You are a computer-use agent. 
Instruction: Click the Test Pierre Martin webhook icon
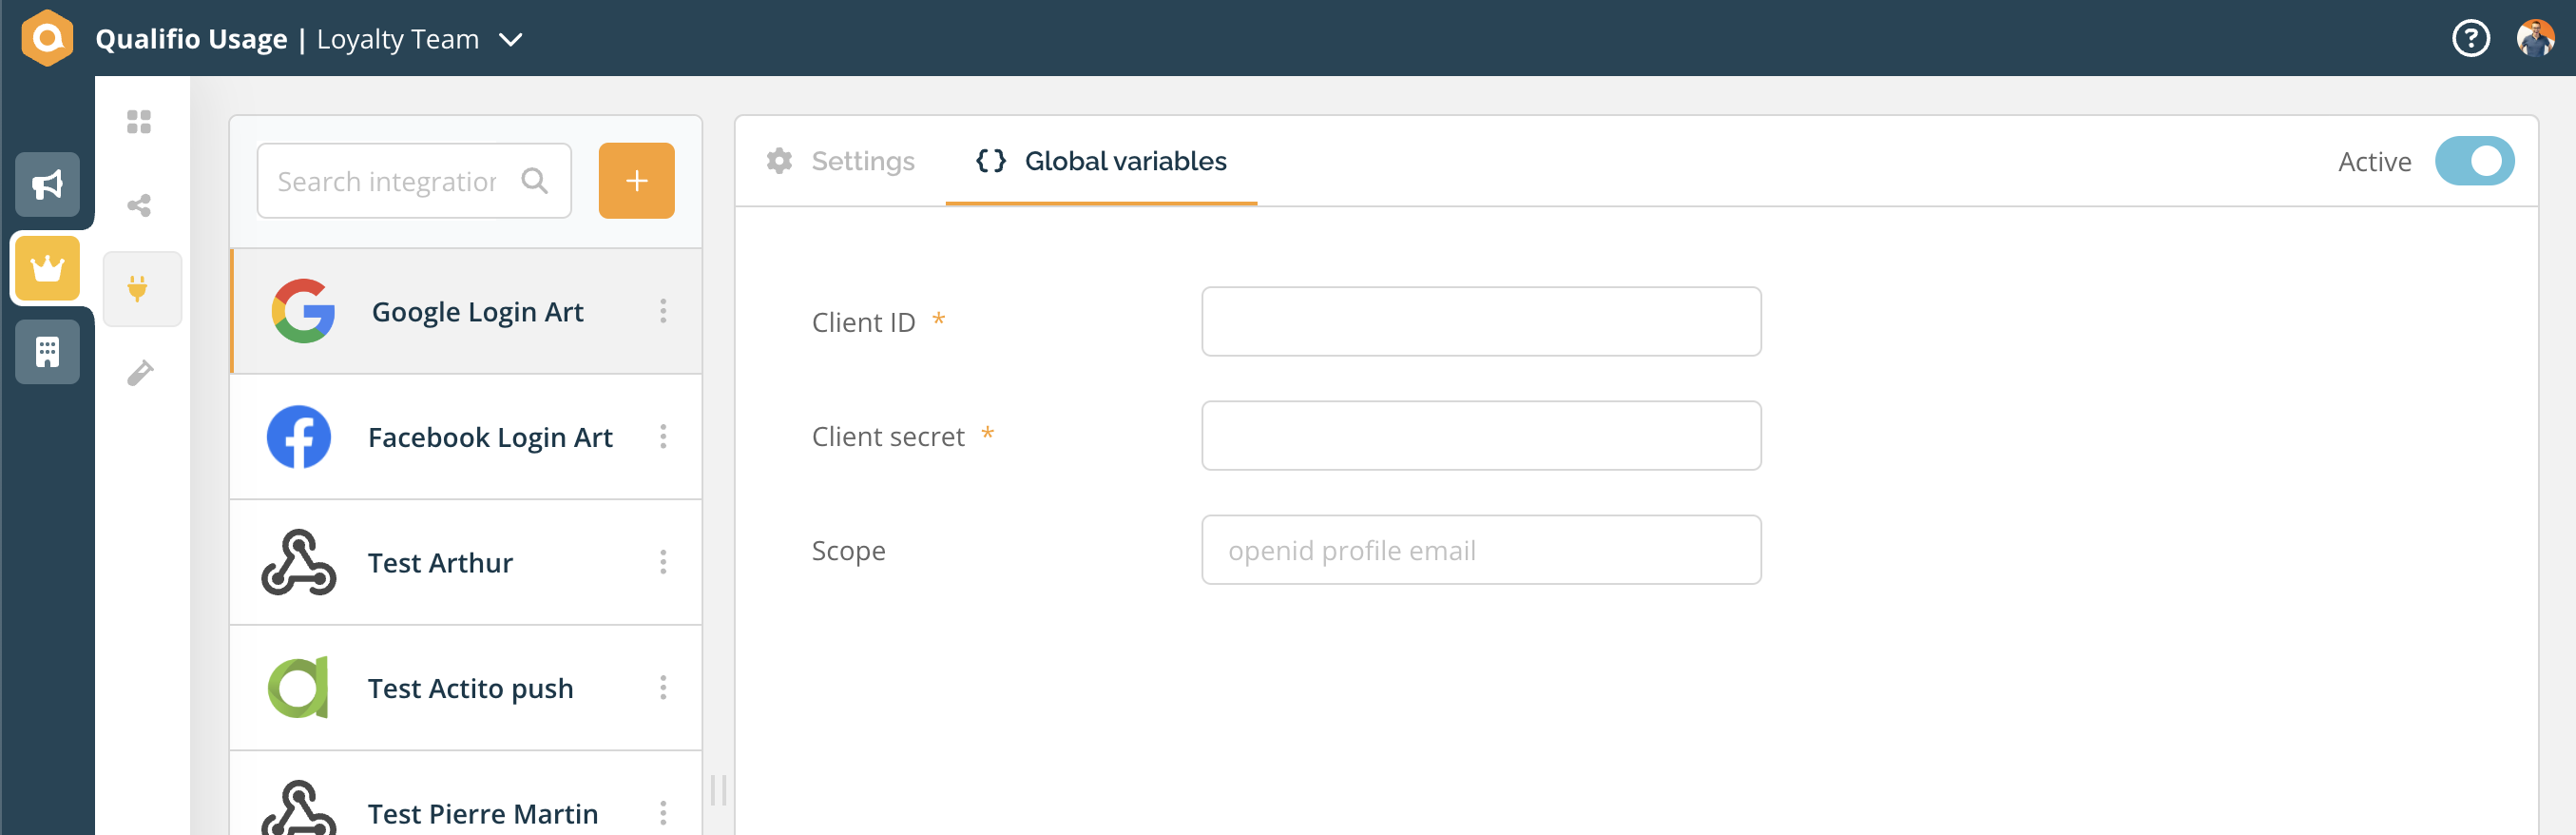(x=298, y=808)
